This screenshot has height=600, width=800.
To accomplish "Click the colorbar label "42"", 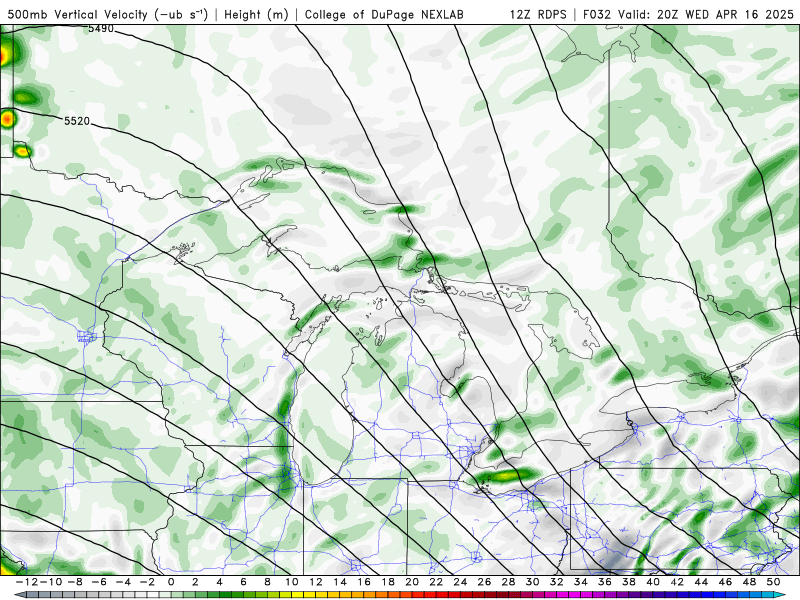I will click(x=677, y=582).
